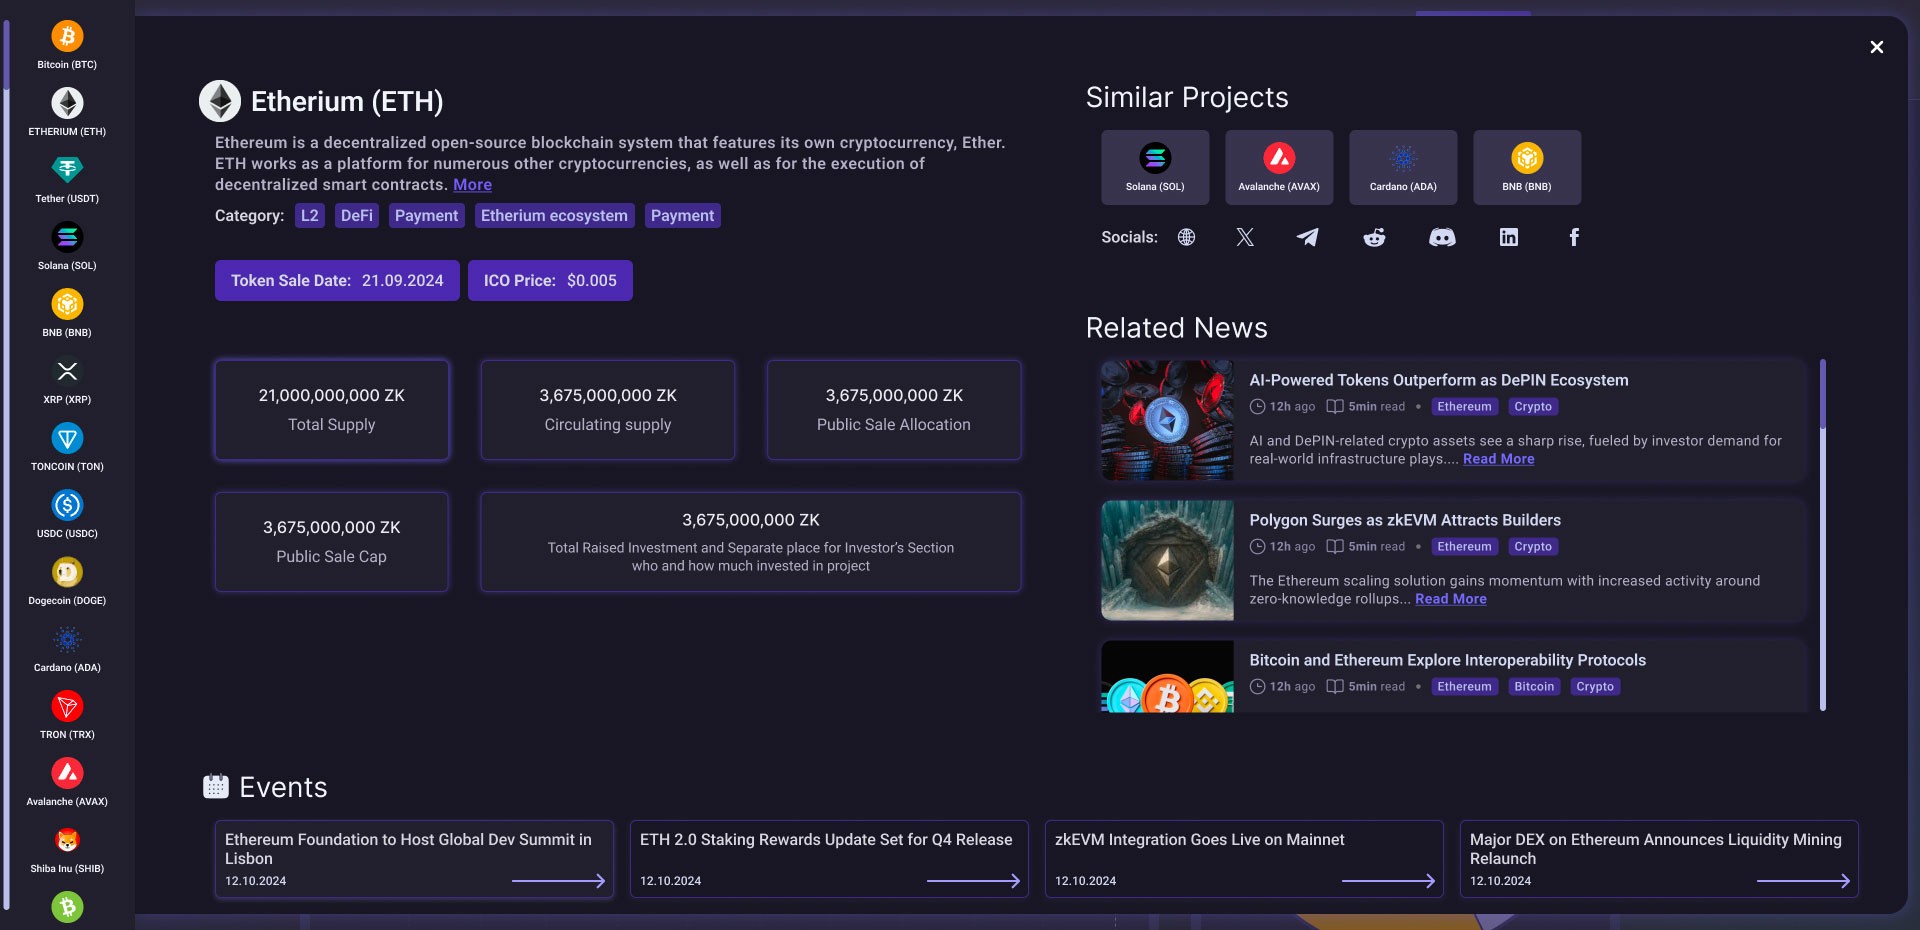This screenshot has height=930, width=1920.
Task: Open the Reddit social link
Action: pos(1375,237)
